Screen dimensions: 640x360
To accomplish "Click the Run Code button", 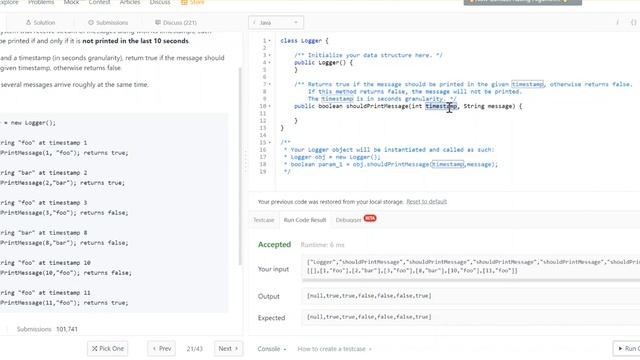I will pos(627,349).
